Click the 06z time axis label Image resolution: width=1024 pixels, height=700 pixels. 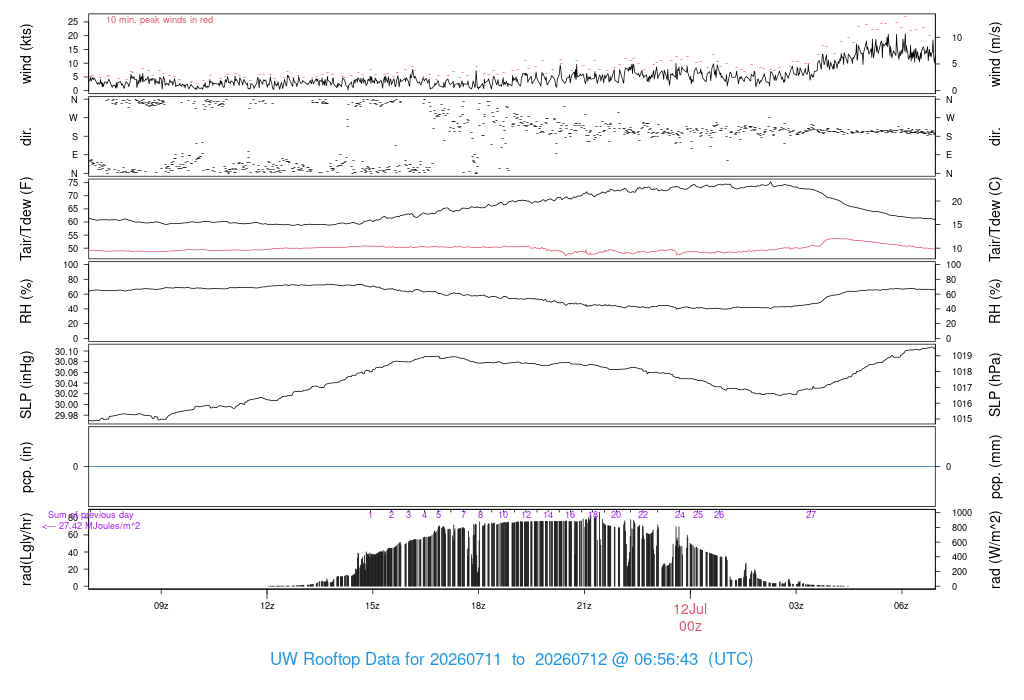click(901, 606)
